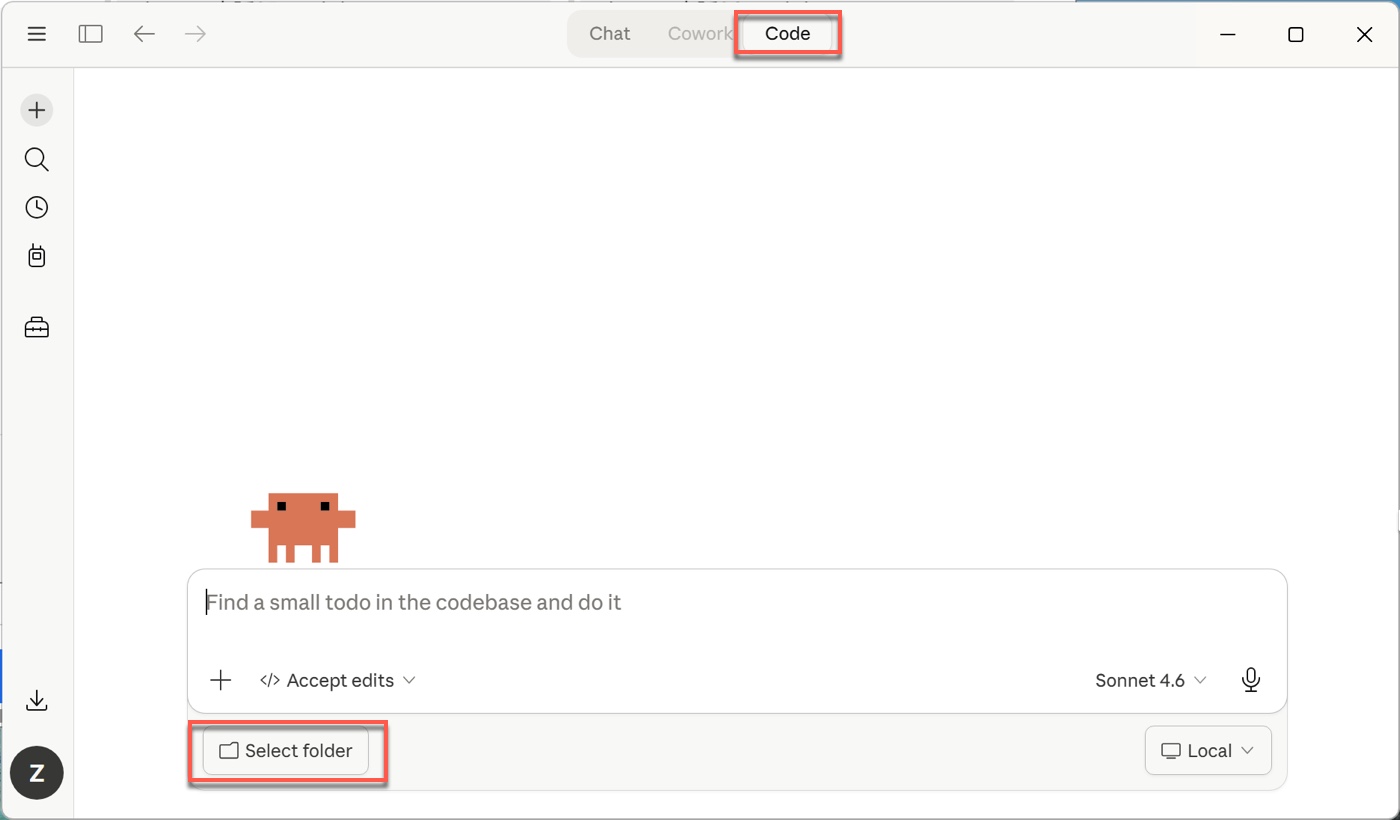Select the Code tab
1400x820 pixels.
click(x=787, y=34)
